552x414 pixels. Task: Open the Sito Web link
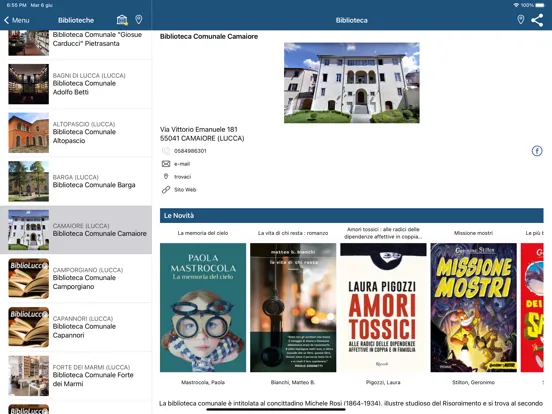point(185,190)
